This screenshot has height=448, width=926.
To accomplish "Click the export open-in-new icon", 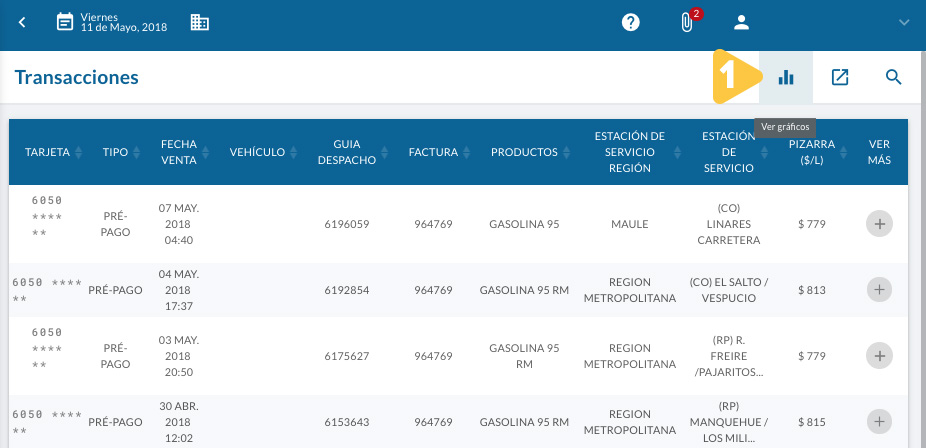I will point(840,77).
